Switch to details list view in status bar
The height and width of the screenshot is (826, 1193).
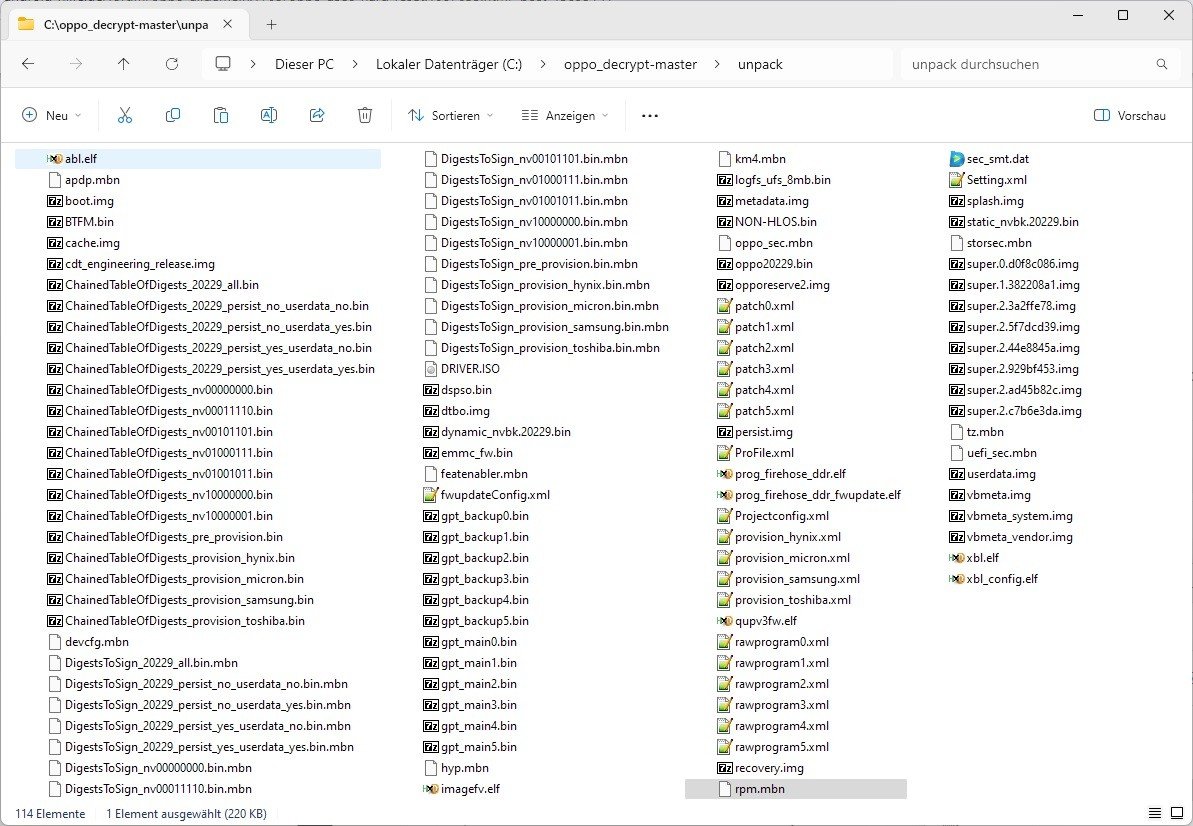(x=1155, y=813)
